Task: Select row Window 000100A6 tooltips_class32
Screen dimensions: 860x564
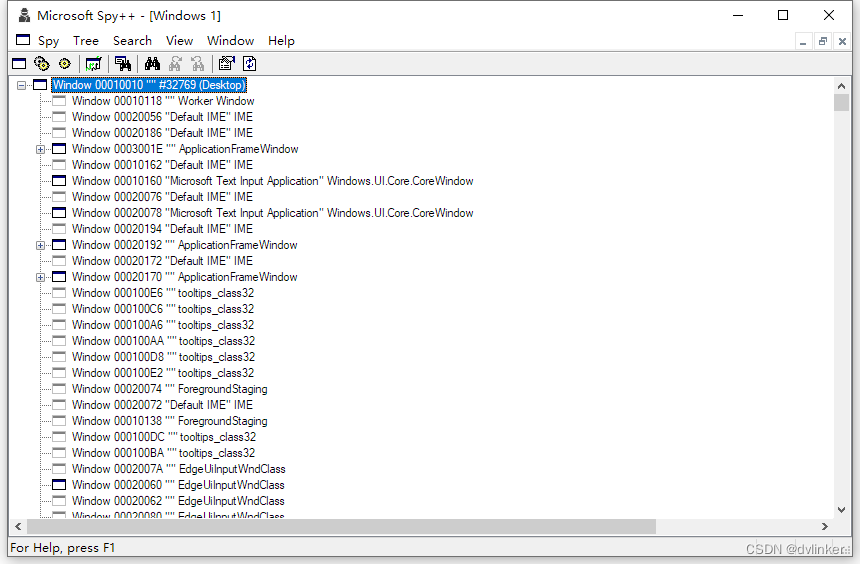Action: tap(163, 325)
